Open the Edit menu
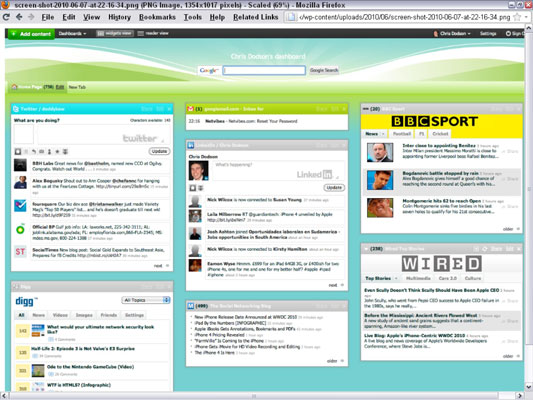Screen dimensions: 533x400 tap(69, 17)
